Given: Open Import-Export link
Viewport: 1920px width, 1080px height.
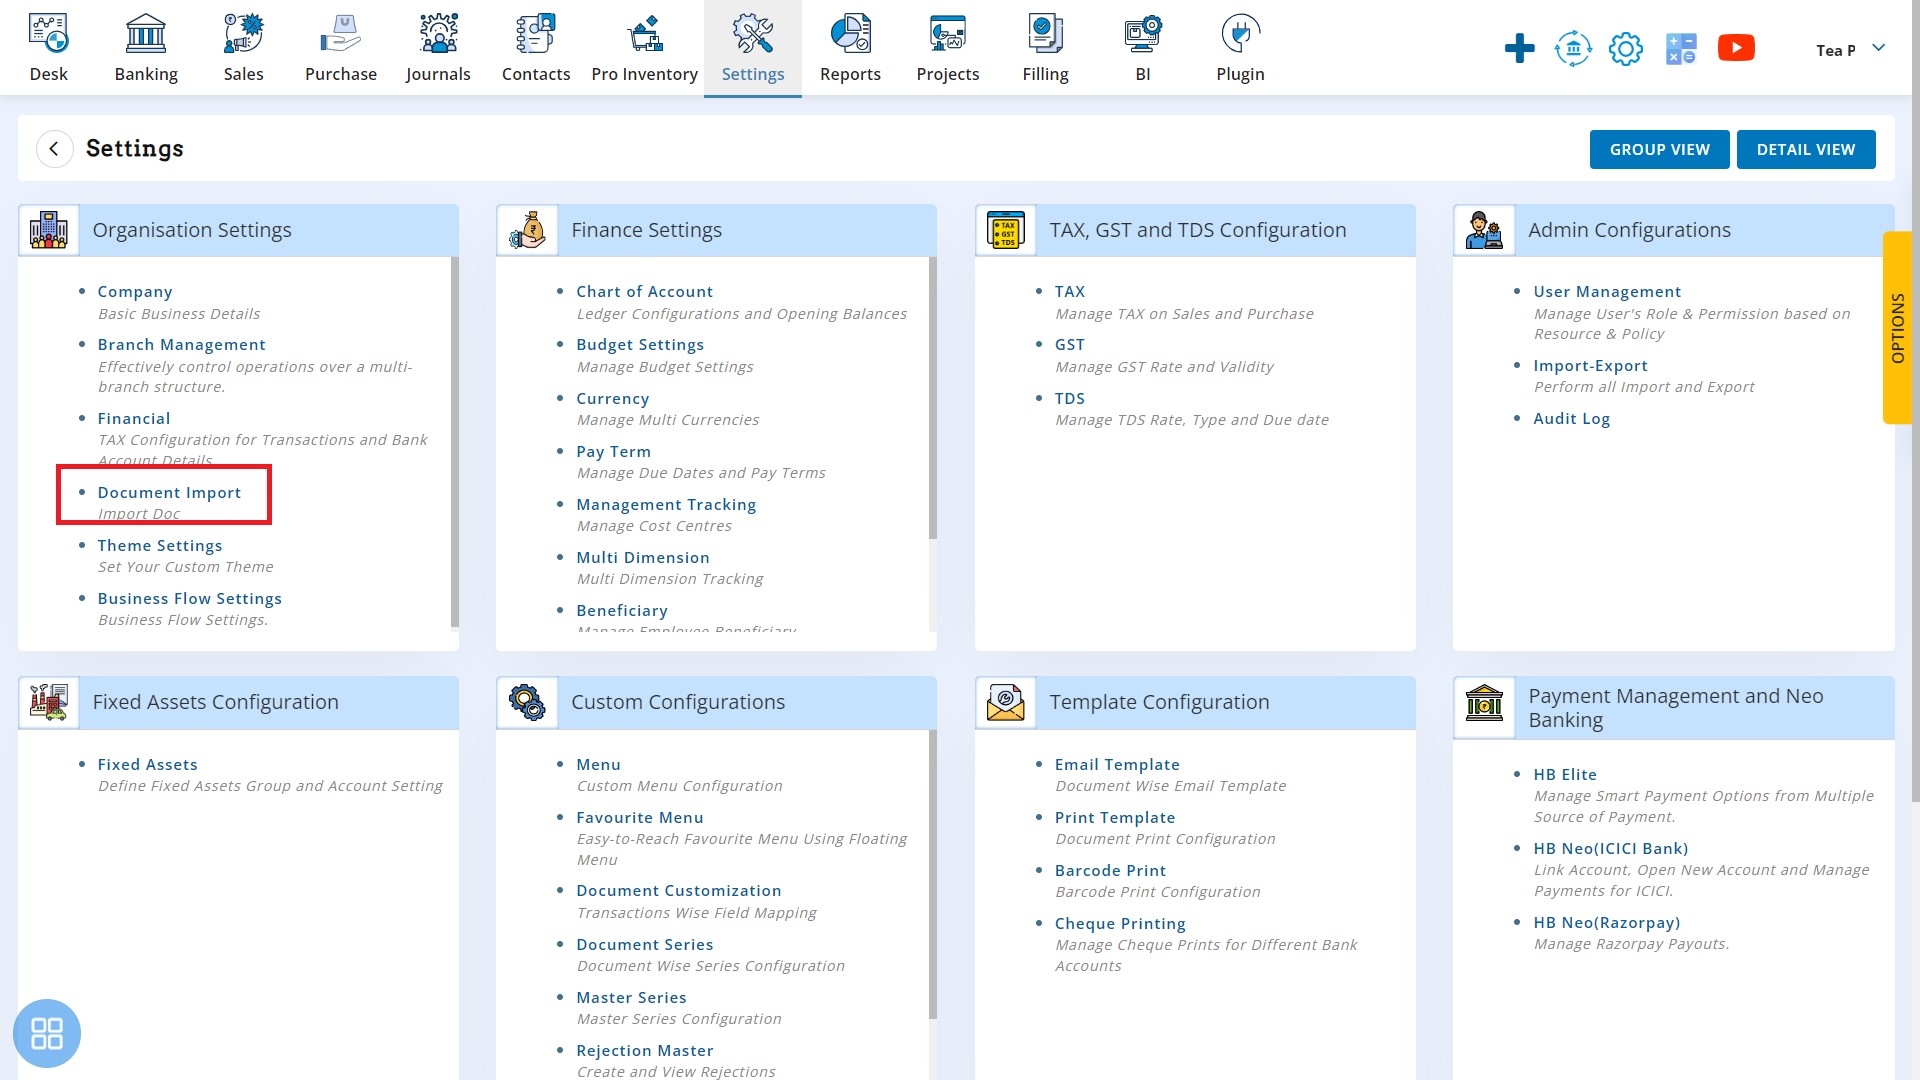Looking at the screenshot, I should [x=1590, y=365].
